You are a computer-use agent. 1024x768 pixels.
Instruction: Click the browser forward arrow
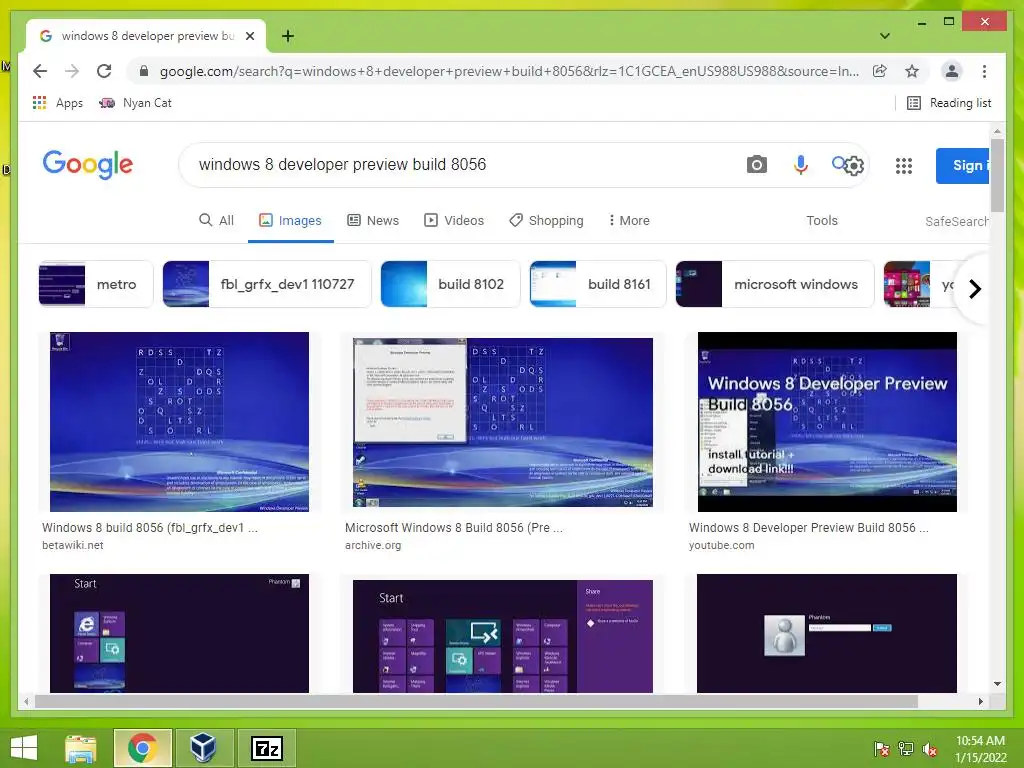tap(72, 71)
